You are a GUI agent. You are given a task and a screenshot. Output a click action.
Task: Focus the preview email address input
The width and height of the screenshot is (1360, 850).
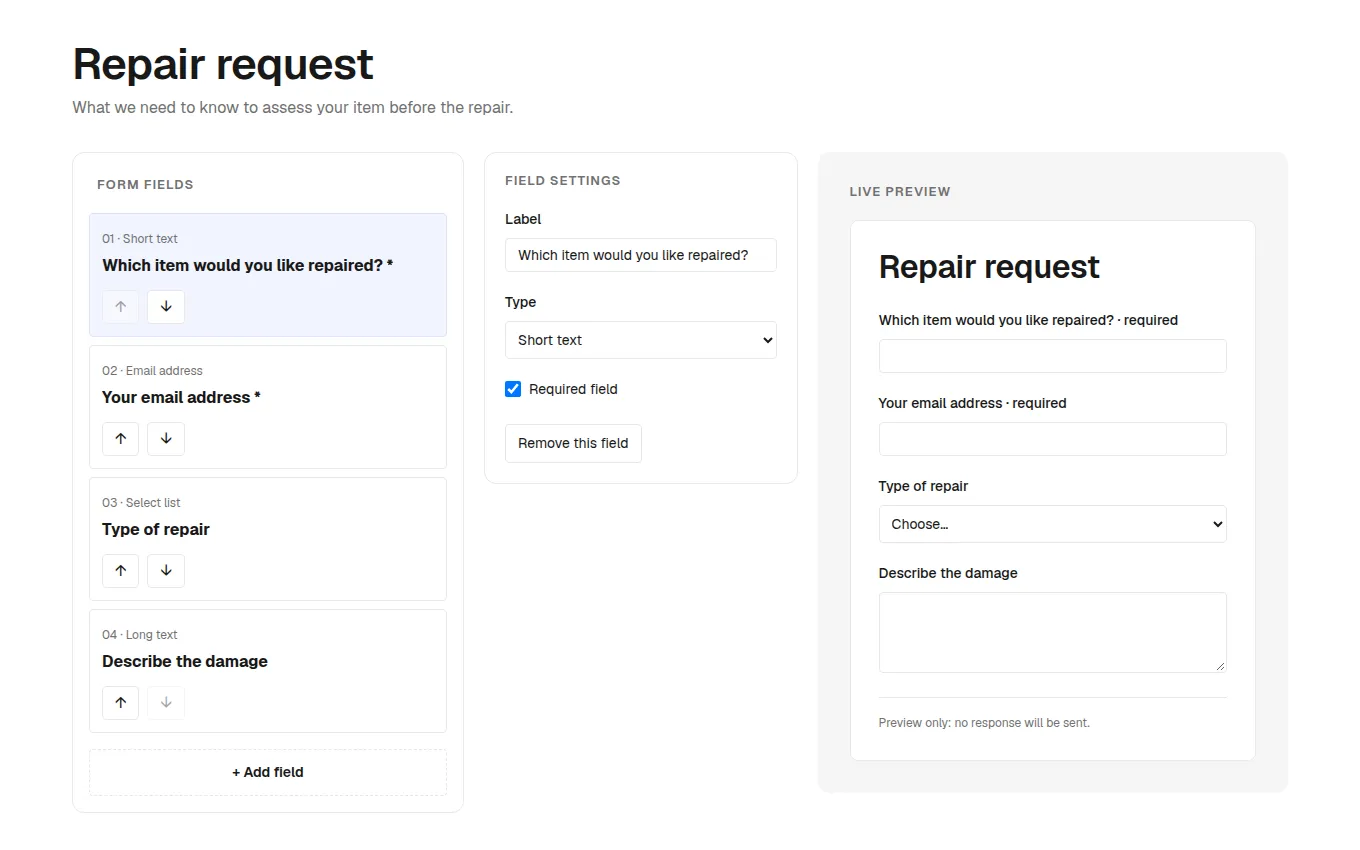coord(1052,439)
